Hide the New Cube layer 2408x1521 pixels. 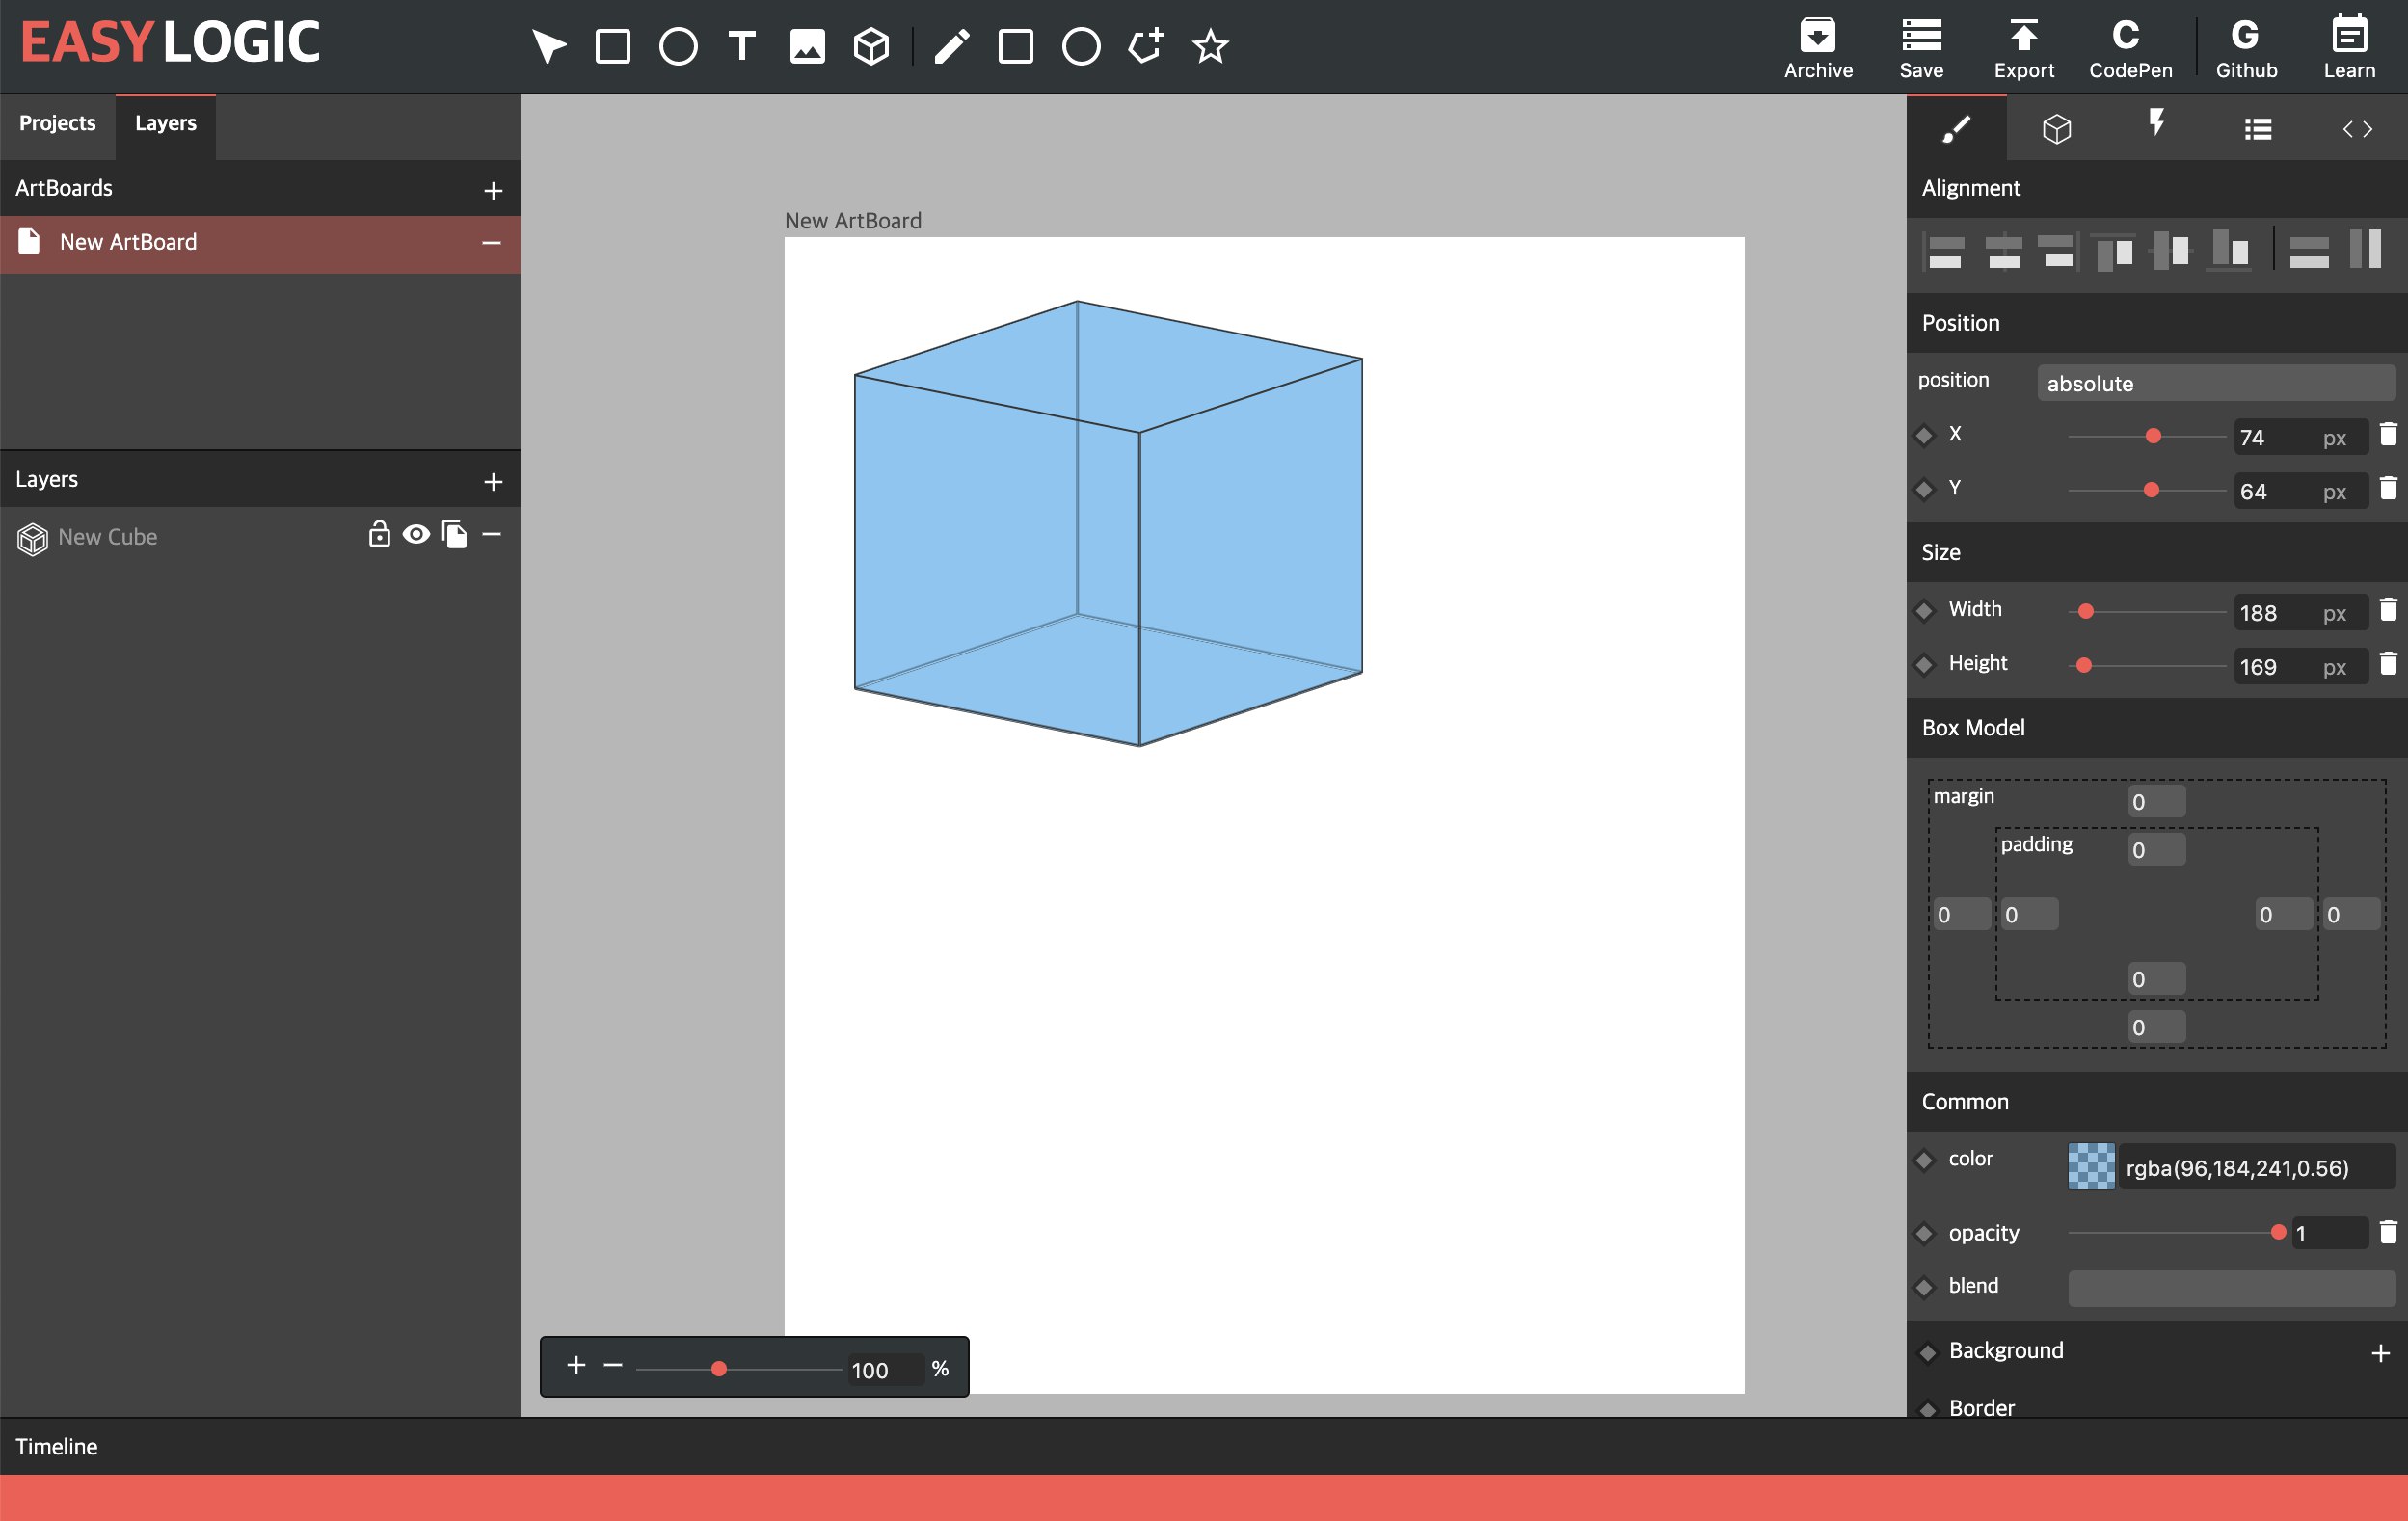coord(416,534)
